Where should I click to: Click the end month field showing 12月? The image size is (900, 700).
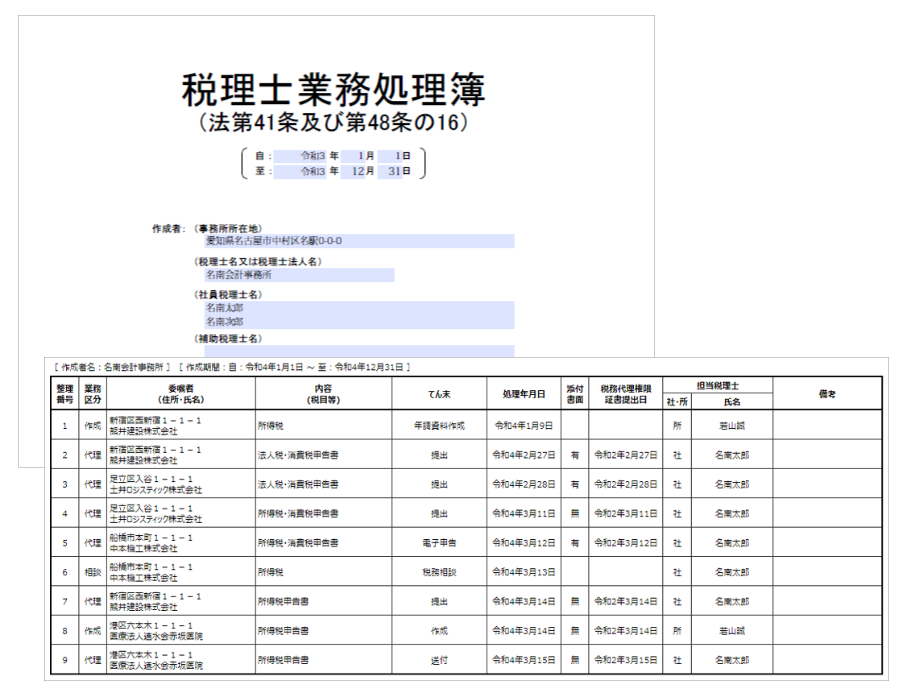tap(361, 171)
